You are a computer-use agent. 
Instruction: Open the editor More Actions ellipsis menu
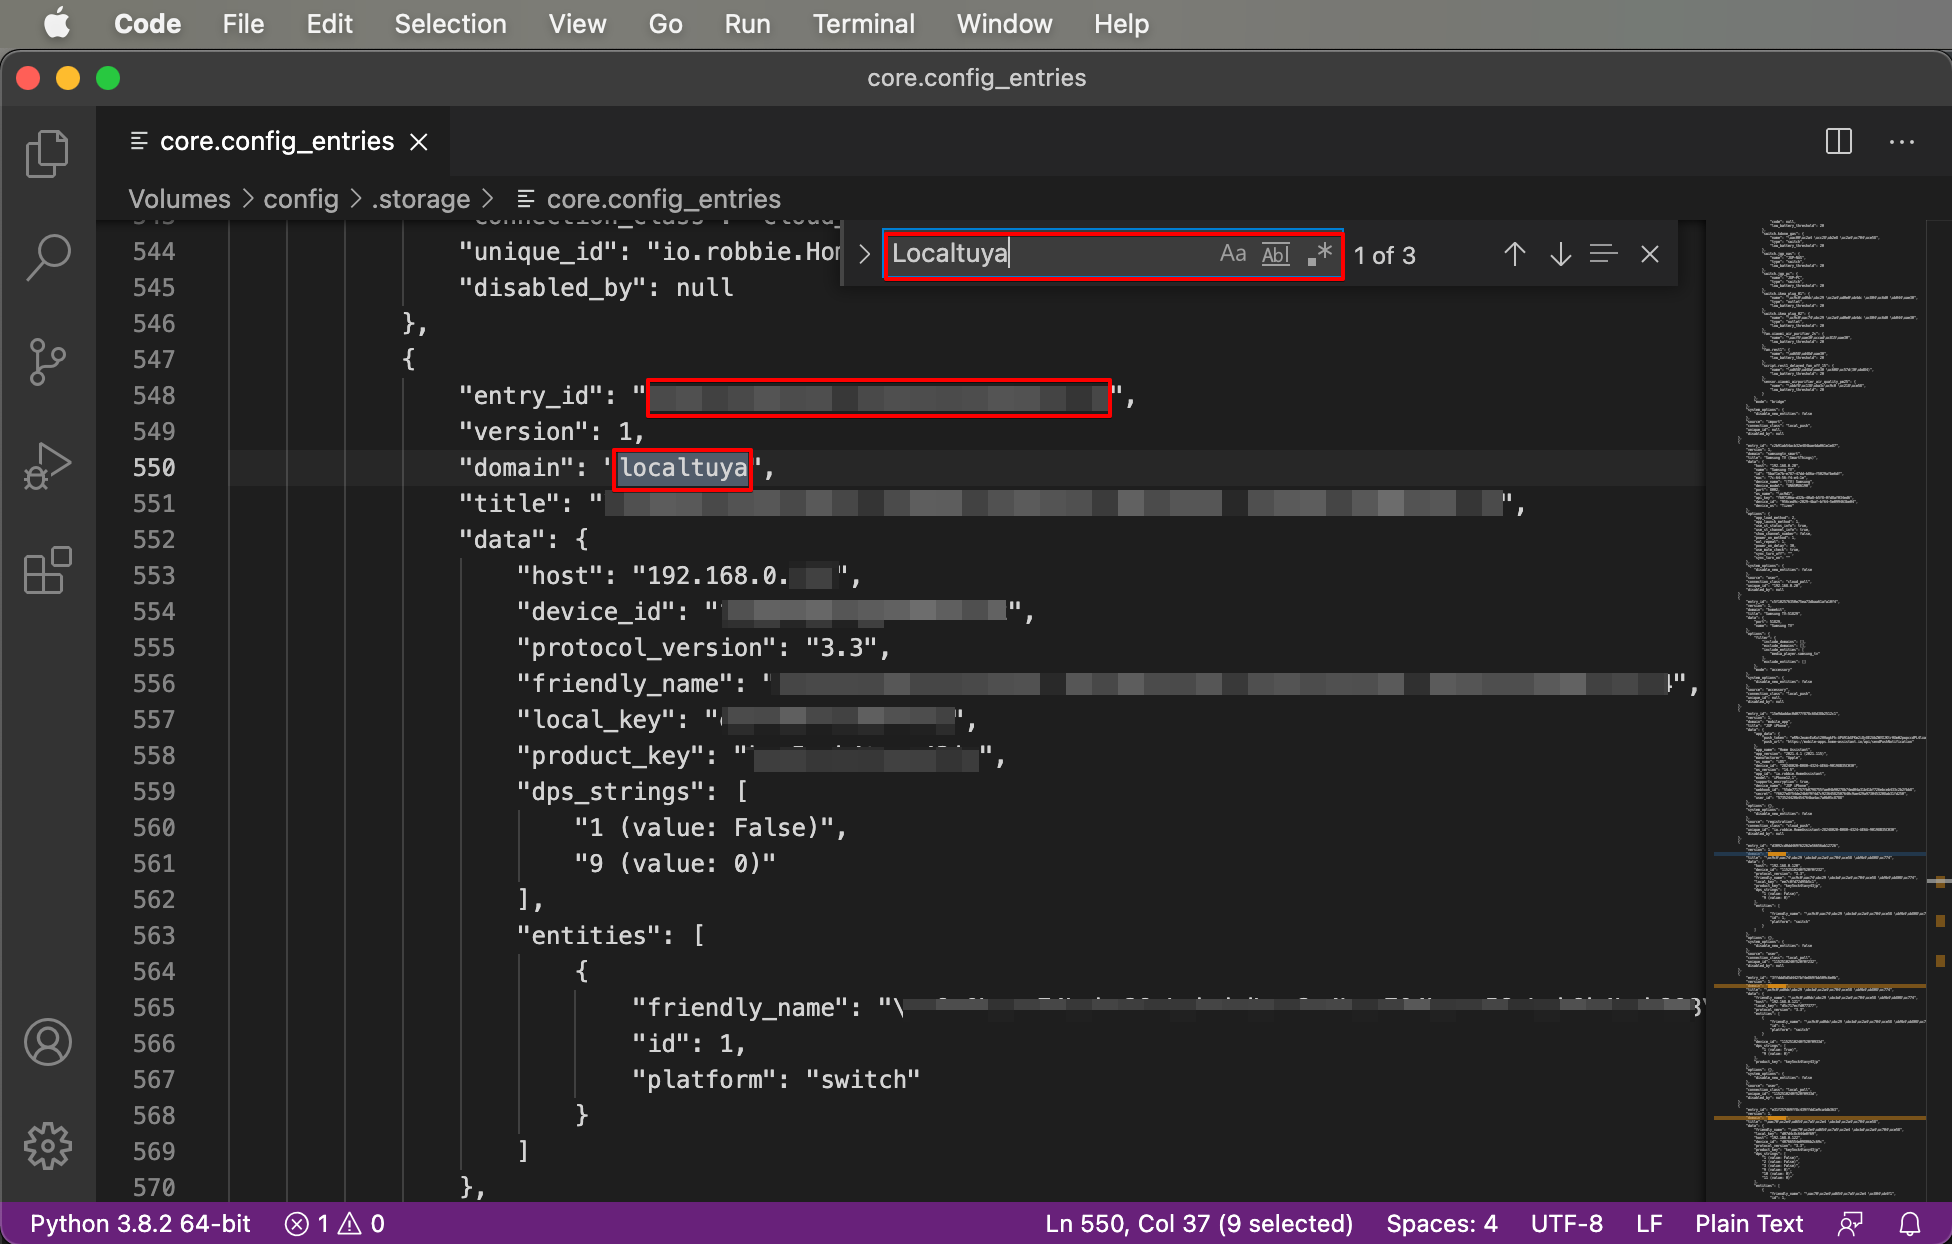(1901, 141)
